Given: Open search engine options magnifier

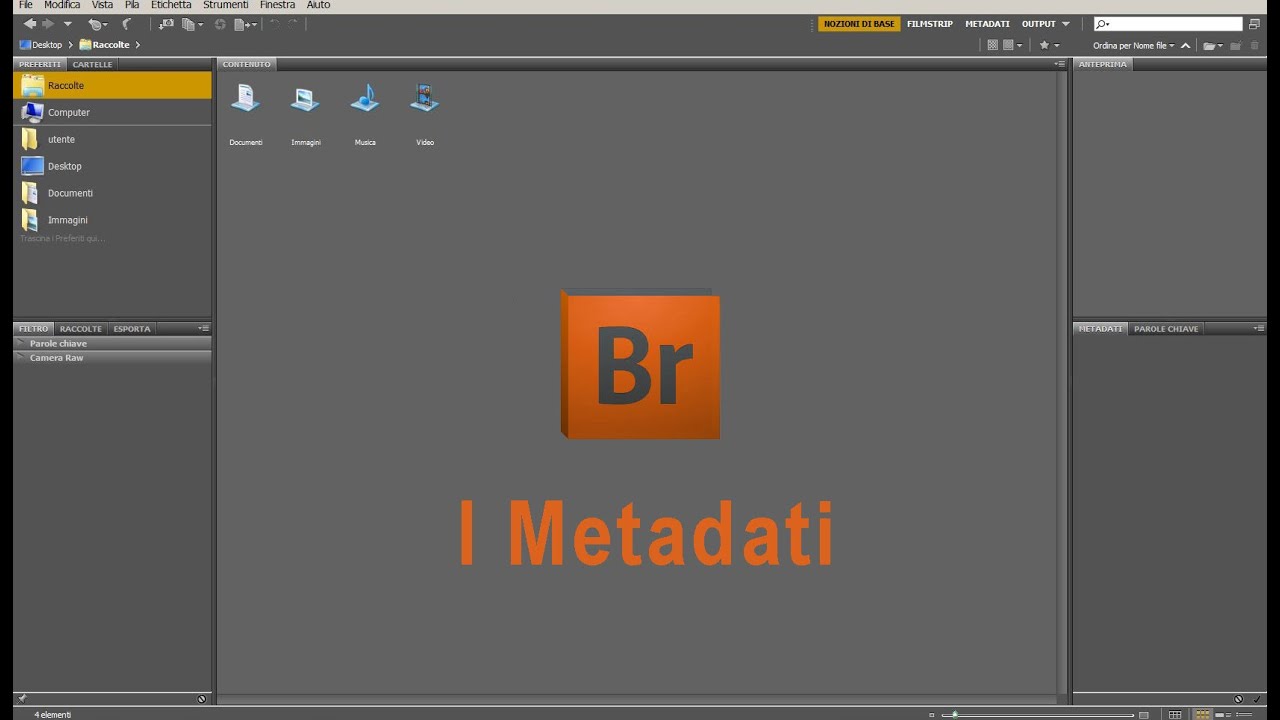Looking at the screenshot, I should [1102, 24].
